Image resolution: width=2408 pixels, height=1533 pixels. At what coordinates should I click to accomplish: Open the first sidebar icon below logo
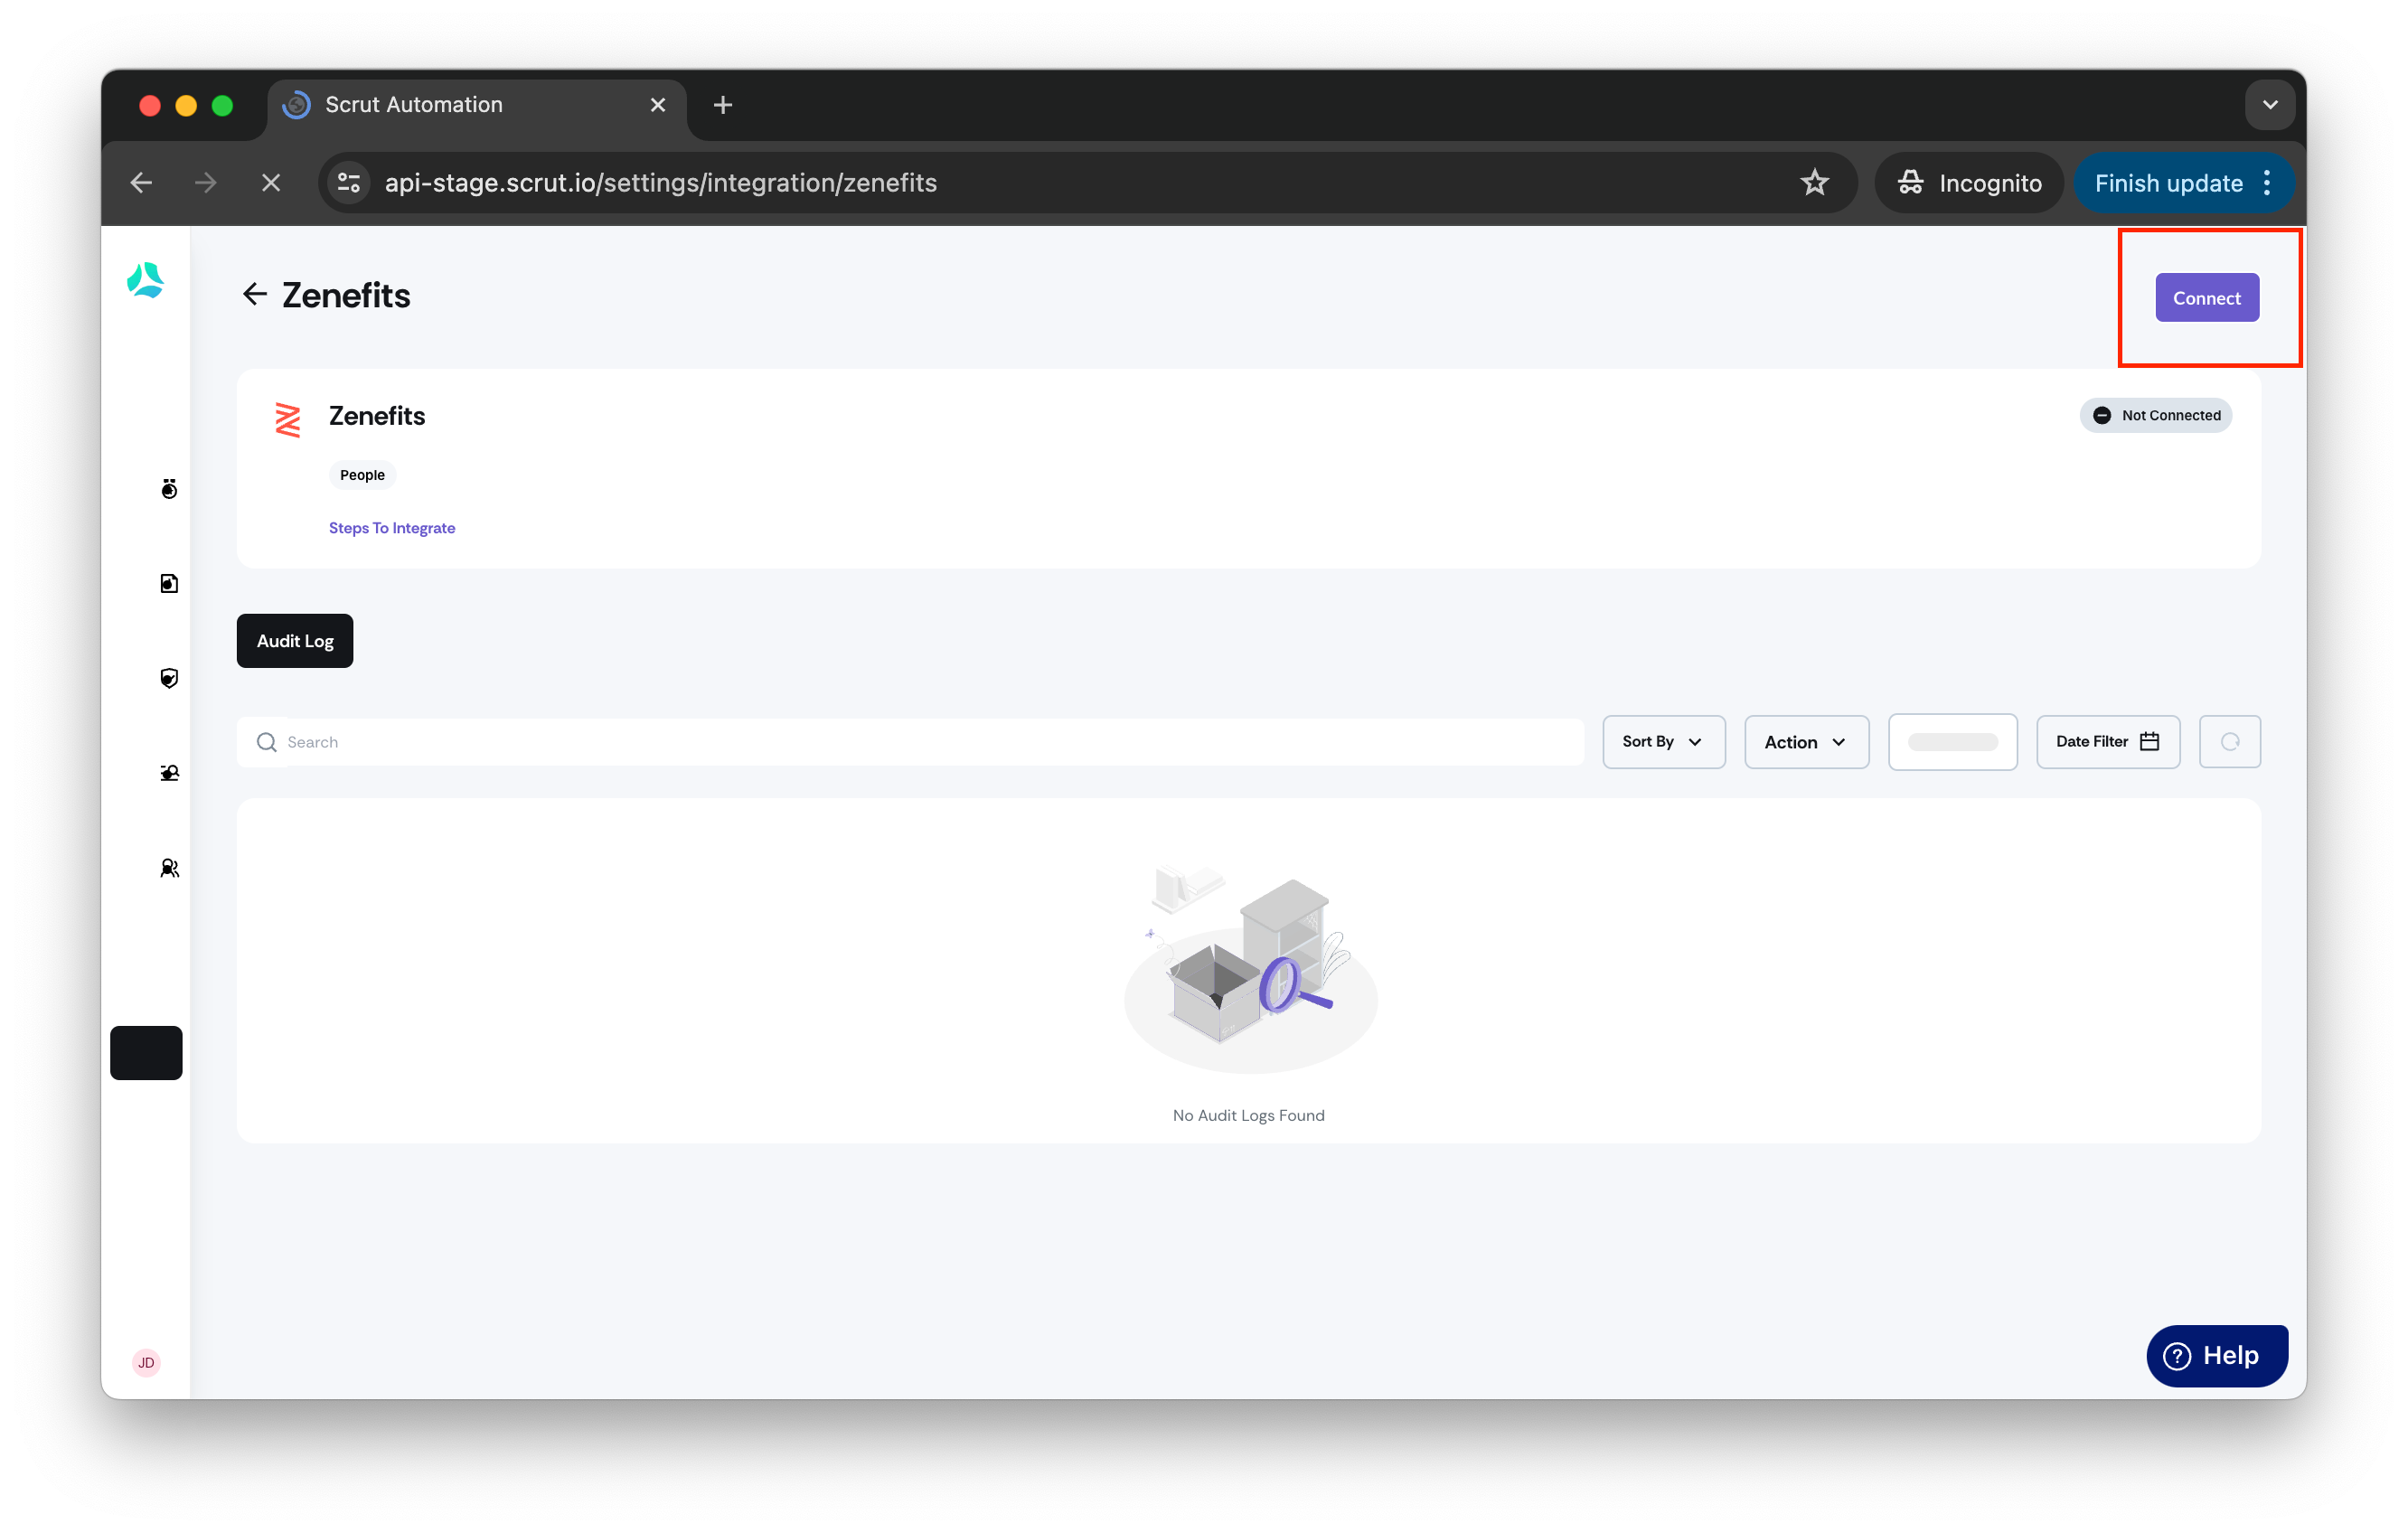pos(169,488)
